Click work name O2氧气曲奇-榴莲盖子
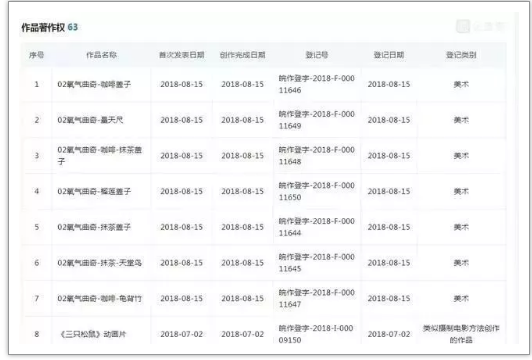532x360 pixels. (94, 191)
